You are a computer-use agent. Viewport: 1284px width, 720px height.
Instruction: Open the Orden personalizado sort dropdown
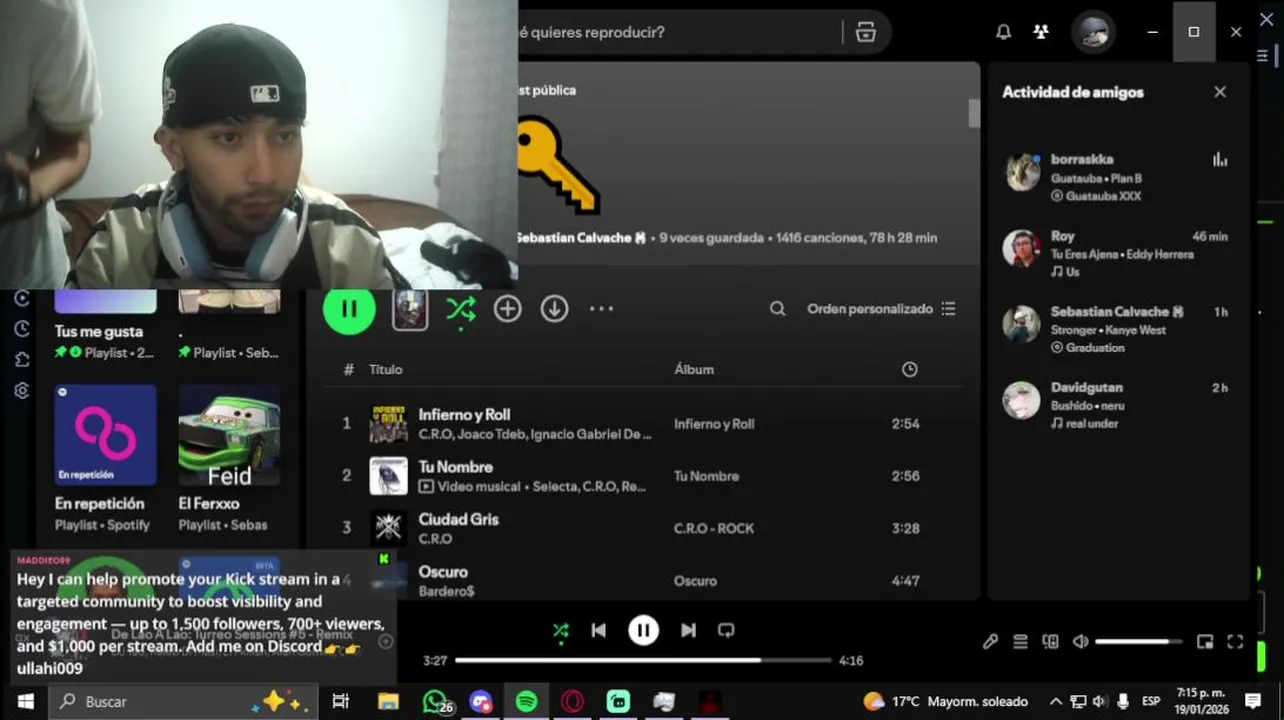[x=881, y=309]
